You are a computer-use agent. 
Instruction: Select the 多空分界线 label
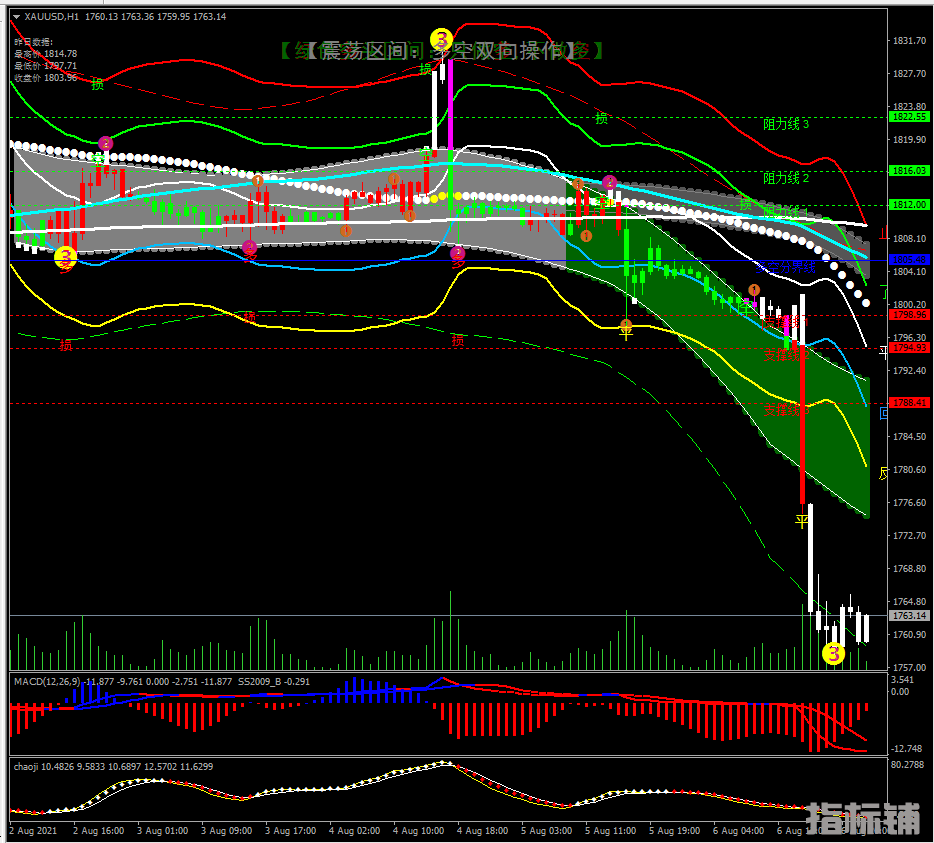pyautogui.click(x=785, y=267)
